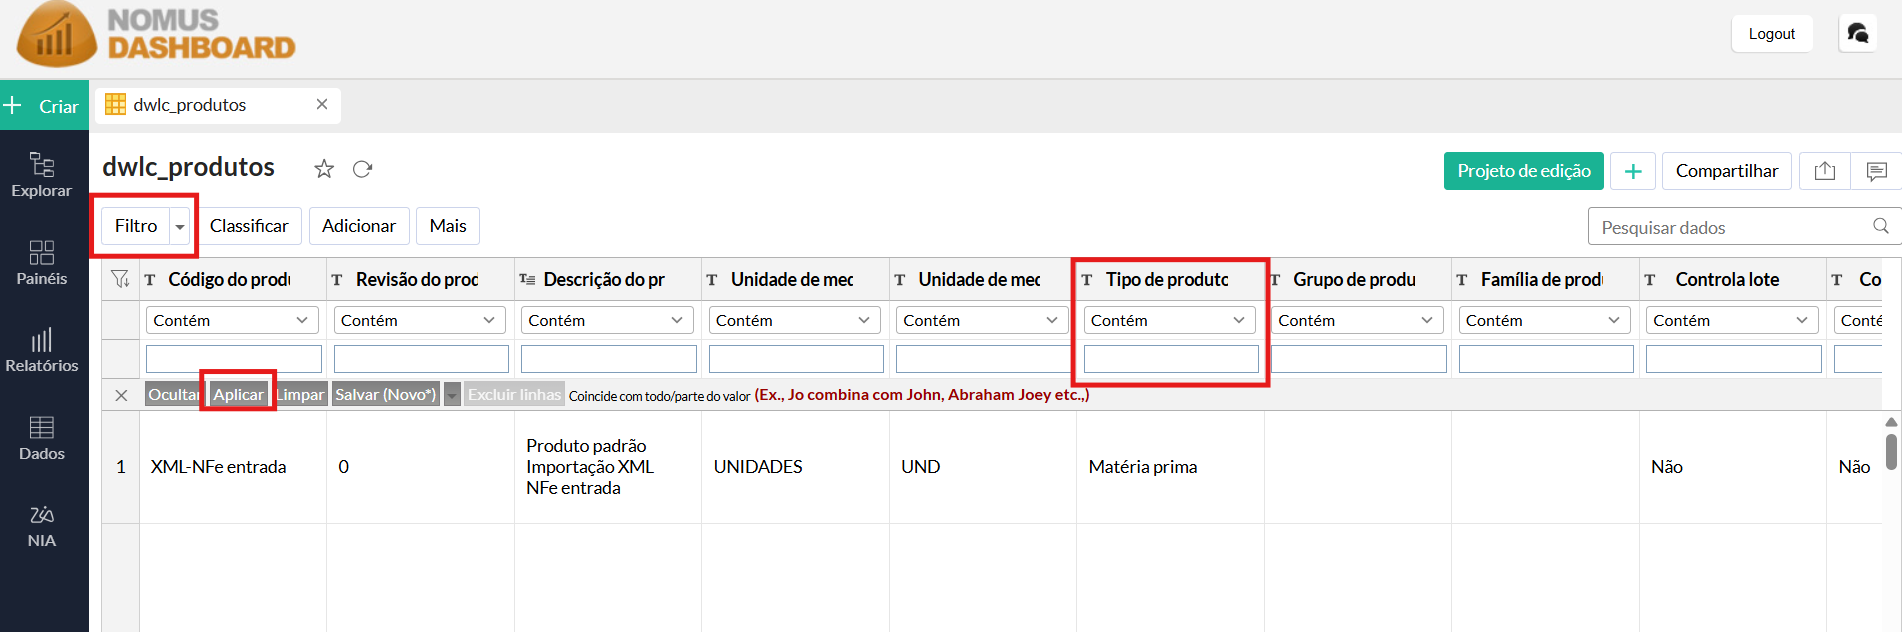Image resolution: width=1902 pixels, height=632 pixels.
Task: Select the Revisão do produto column header
Action: pyautogui.click(x=420, y=280)
